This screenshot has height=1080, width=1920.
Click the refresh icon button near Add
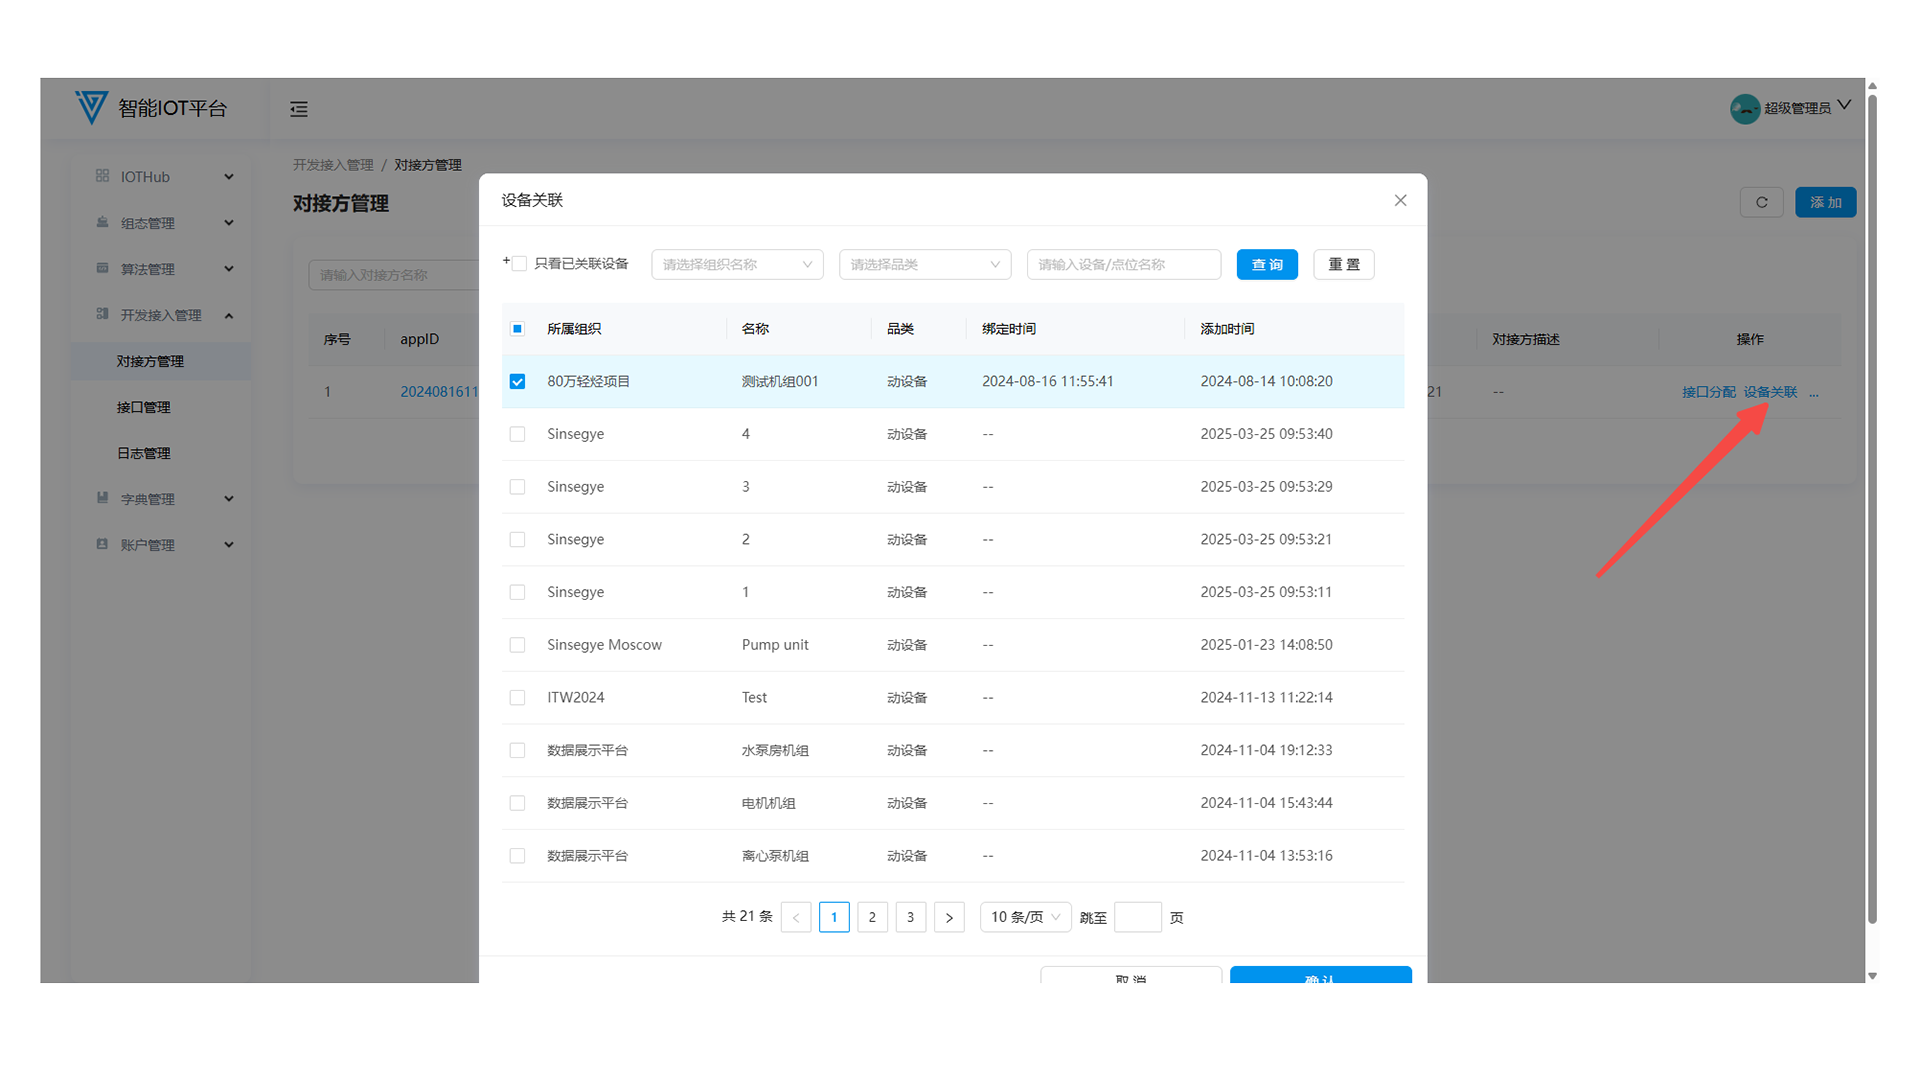pyautogui.click(x=1761, y=202)
